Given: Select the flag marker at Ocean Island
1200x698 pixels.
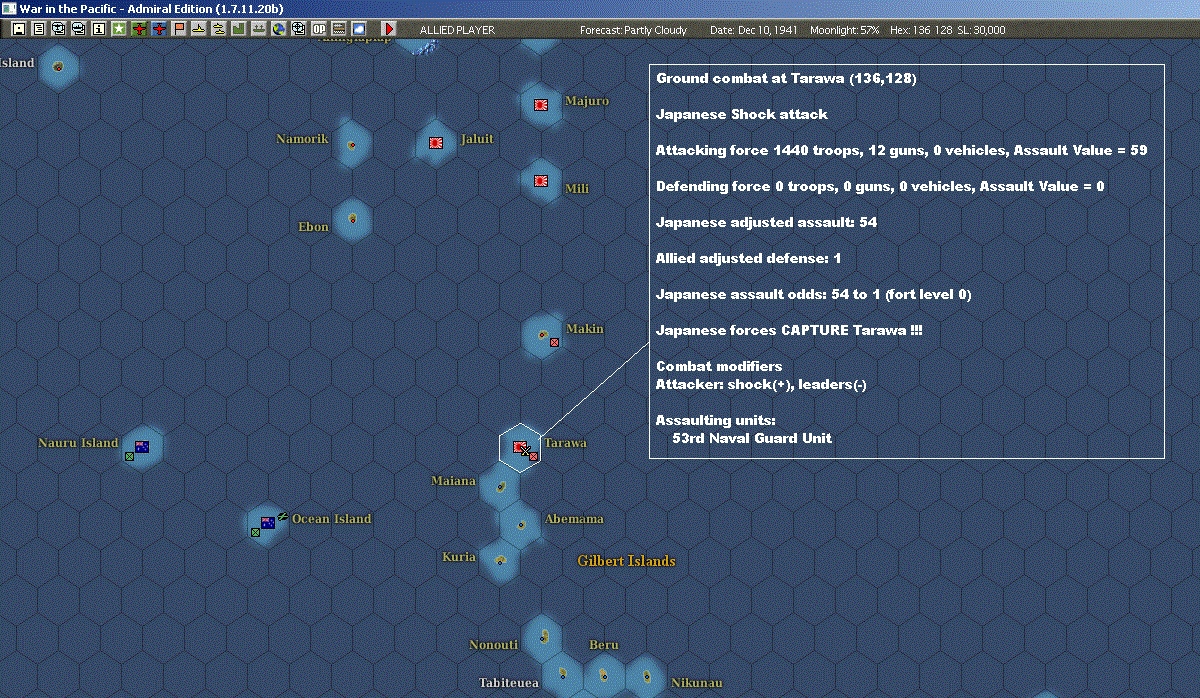Looking at the screenshot, I should [x=268, y=523].
